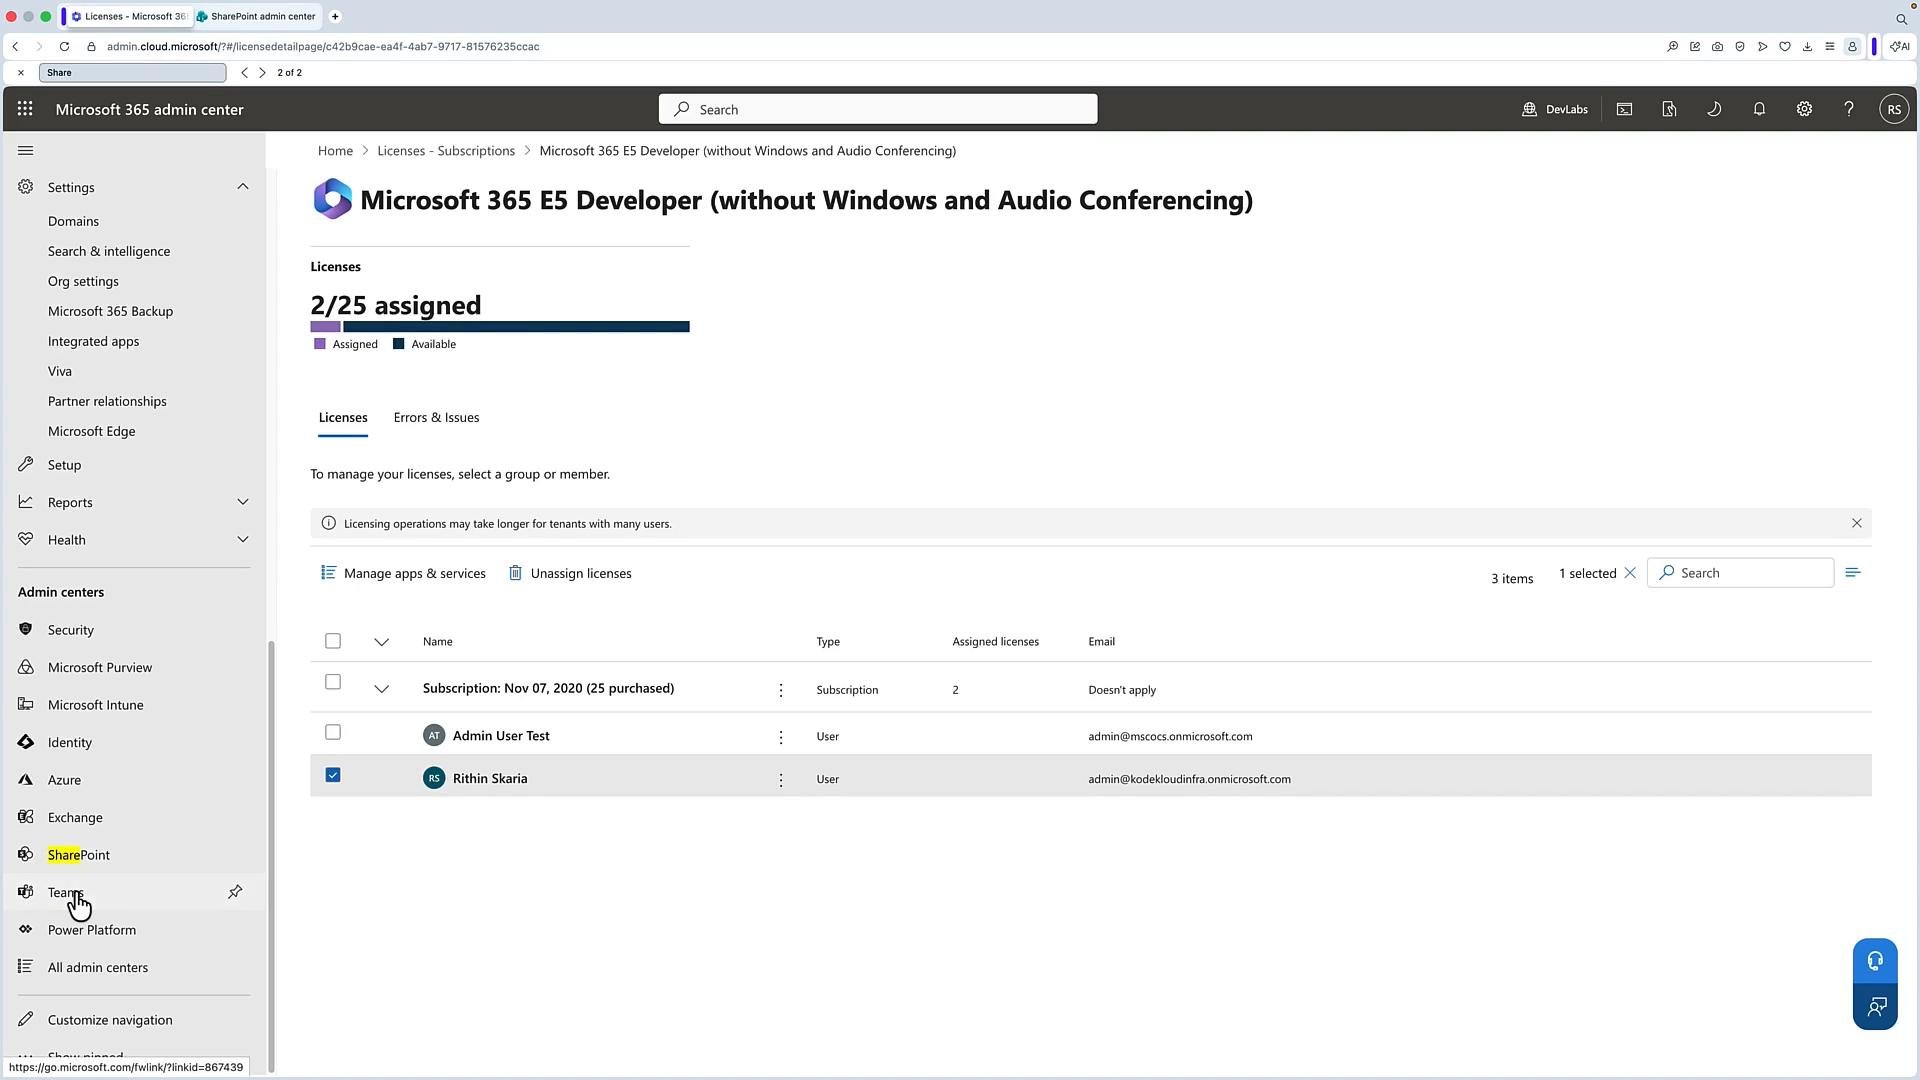Open more actions for Subscription row
Viewport: 1920px width, 1080px height.
point(781,690)
